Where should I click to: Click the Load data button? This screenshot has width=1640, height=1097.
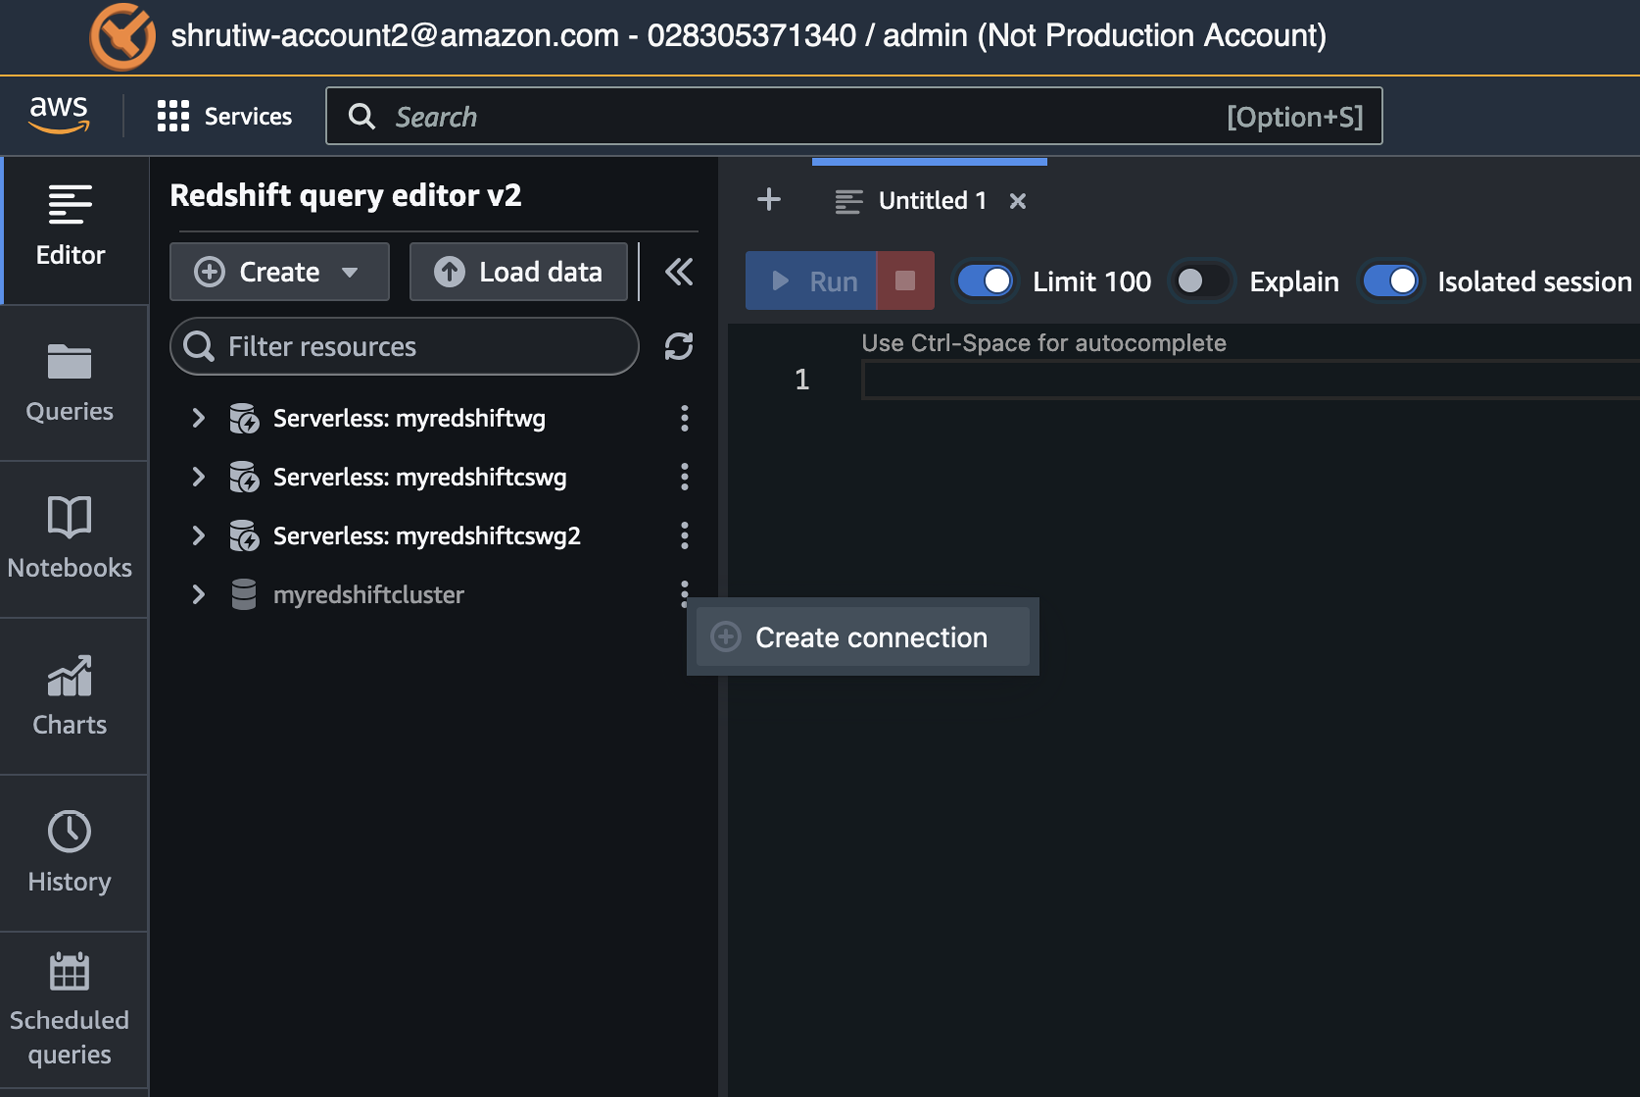(518, 271)
